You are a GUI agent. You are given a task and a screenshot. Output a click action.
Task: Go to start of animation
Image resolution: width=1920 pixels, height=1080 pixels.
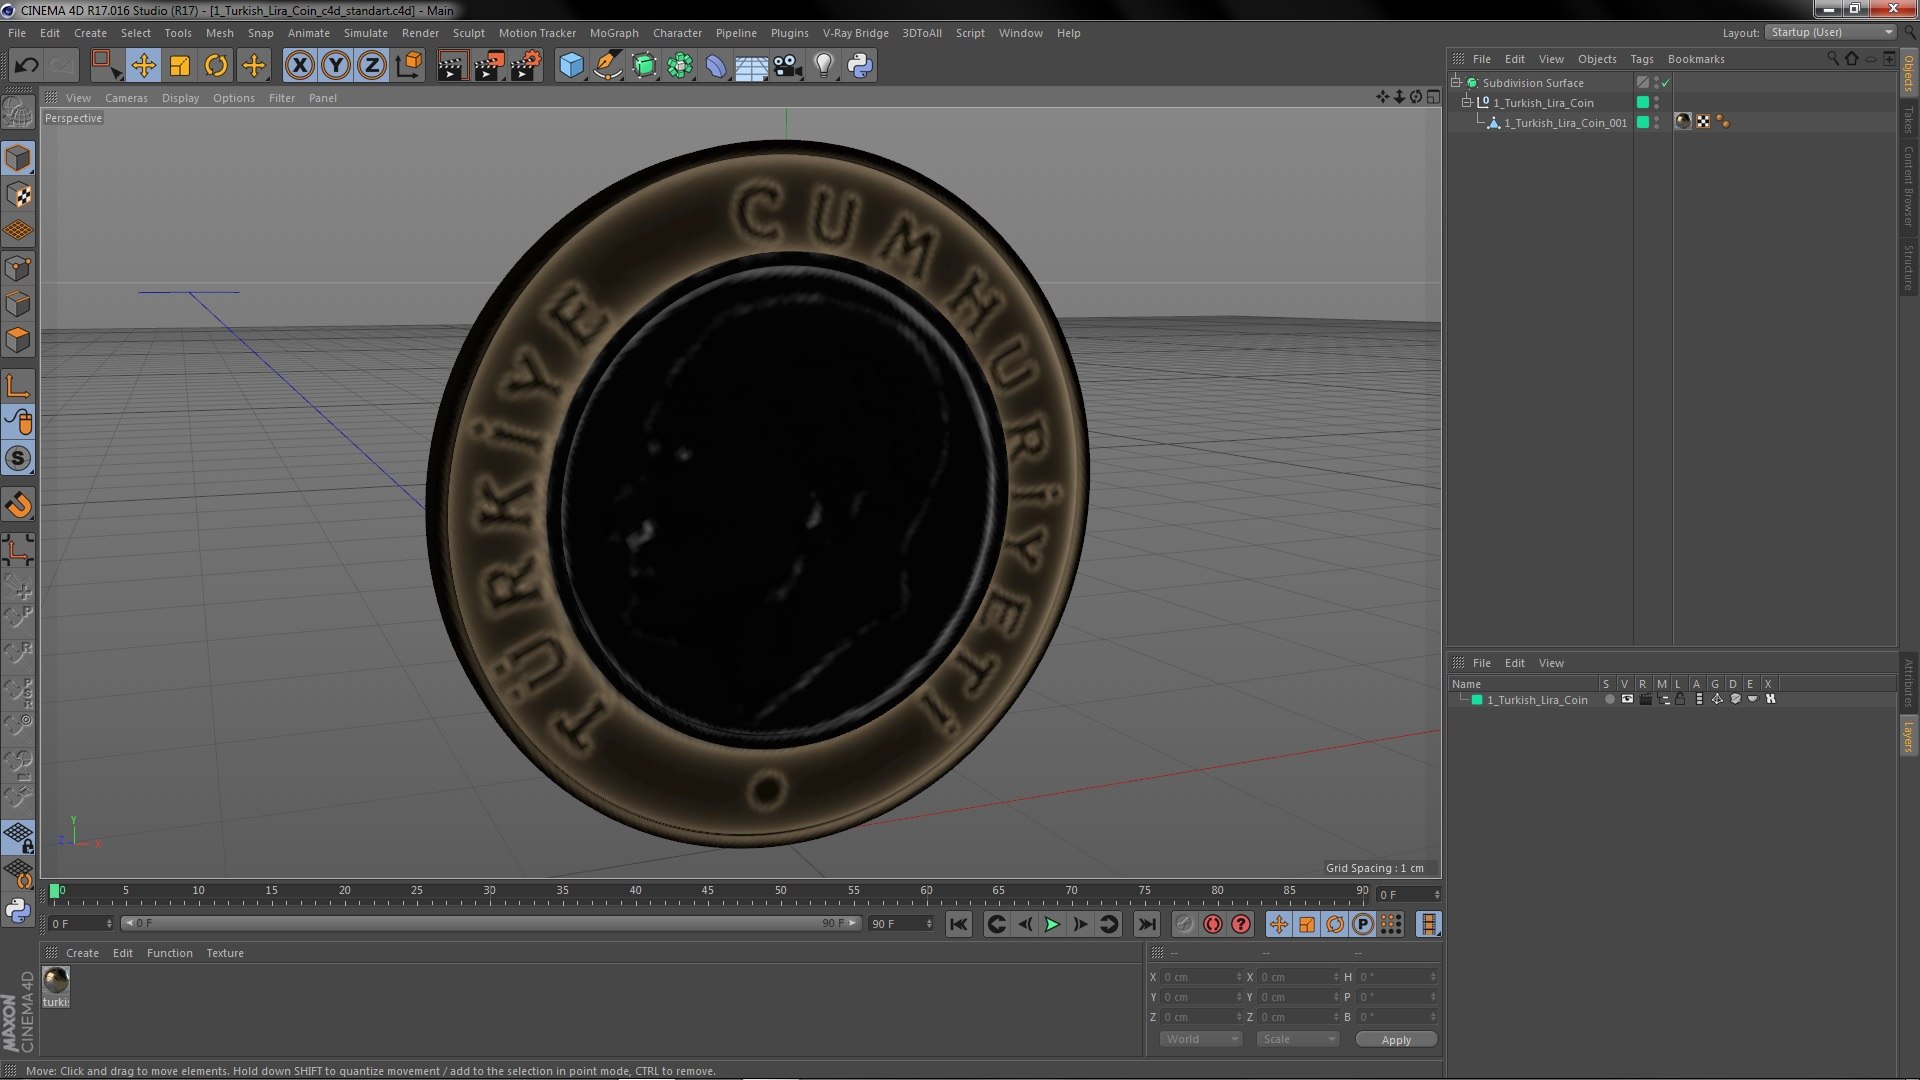pyautogui.click(x=958, y=924)
